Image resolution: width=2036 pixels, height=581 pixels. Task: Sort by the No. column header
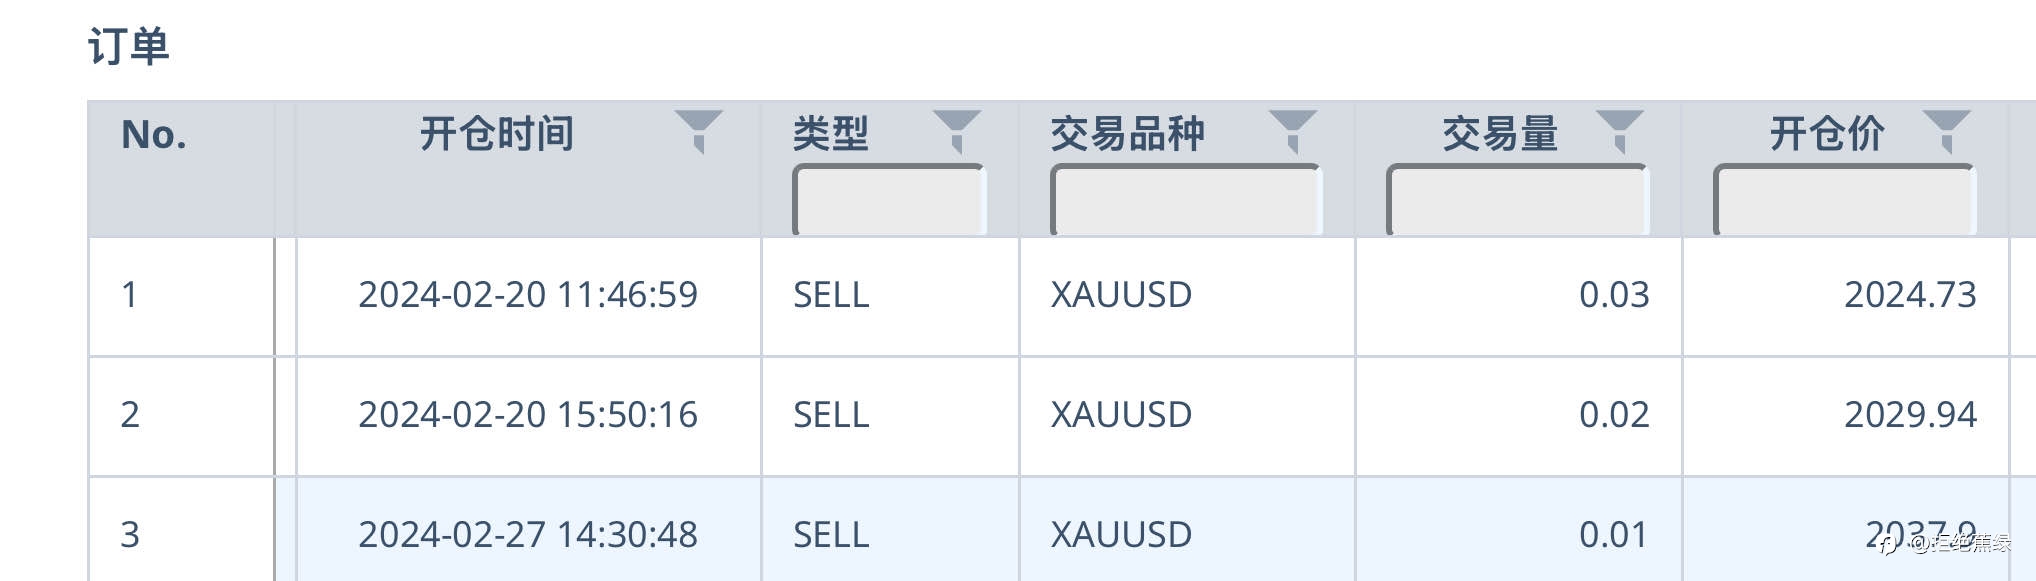(x=154, y=134)
